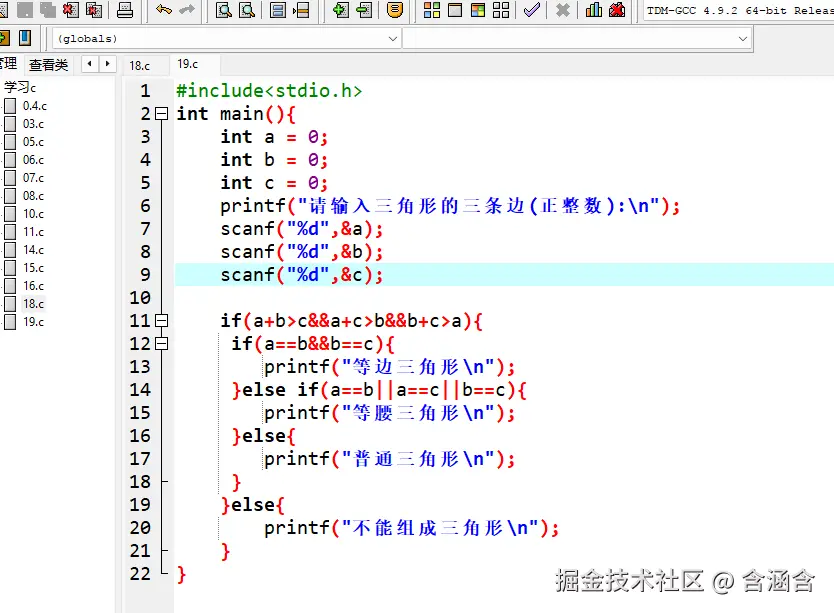Click the 'int a = 0;' code line
The height and width of the screenshot is (613, 834).
click(274, 137)
